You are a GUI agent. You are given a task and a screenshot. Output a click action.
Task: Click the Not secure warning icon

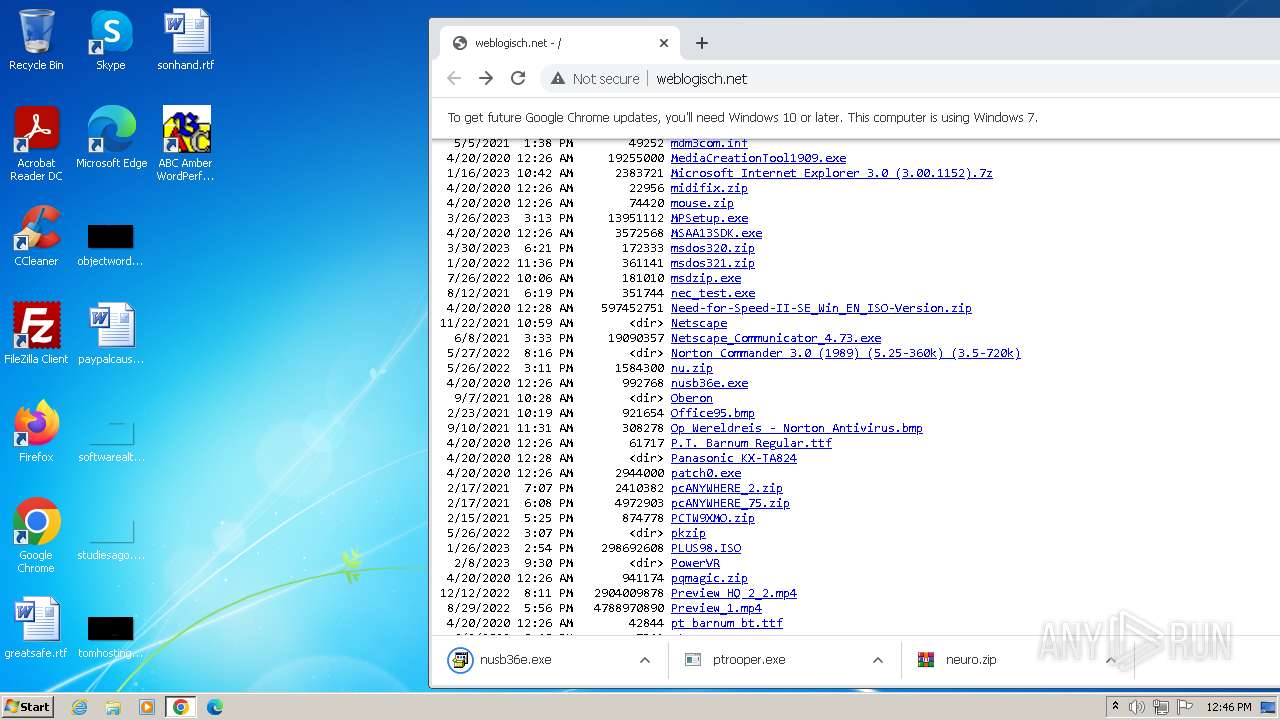coord(558,78)
